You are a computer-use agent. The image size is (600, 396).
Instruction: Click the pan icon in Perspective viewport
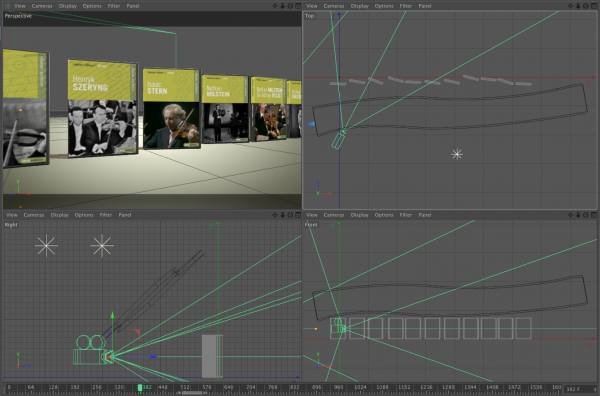pyautogui.click(x=275, y=6)
